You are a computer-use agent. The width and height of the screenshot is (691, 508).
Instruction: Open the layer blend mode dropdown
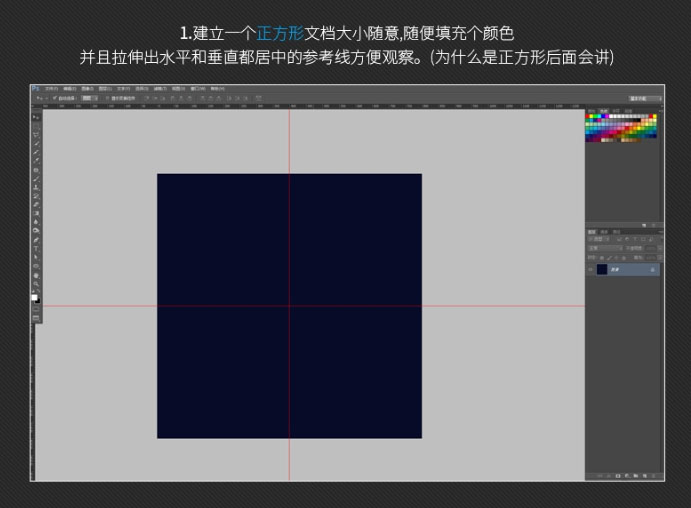tap(605, 248)
